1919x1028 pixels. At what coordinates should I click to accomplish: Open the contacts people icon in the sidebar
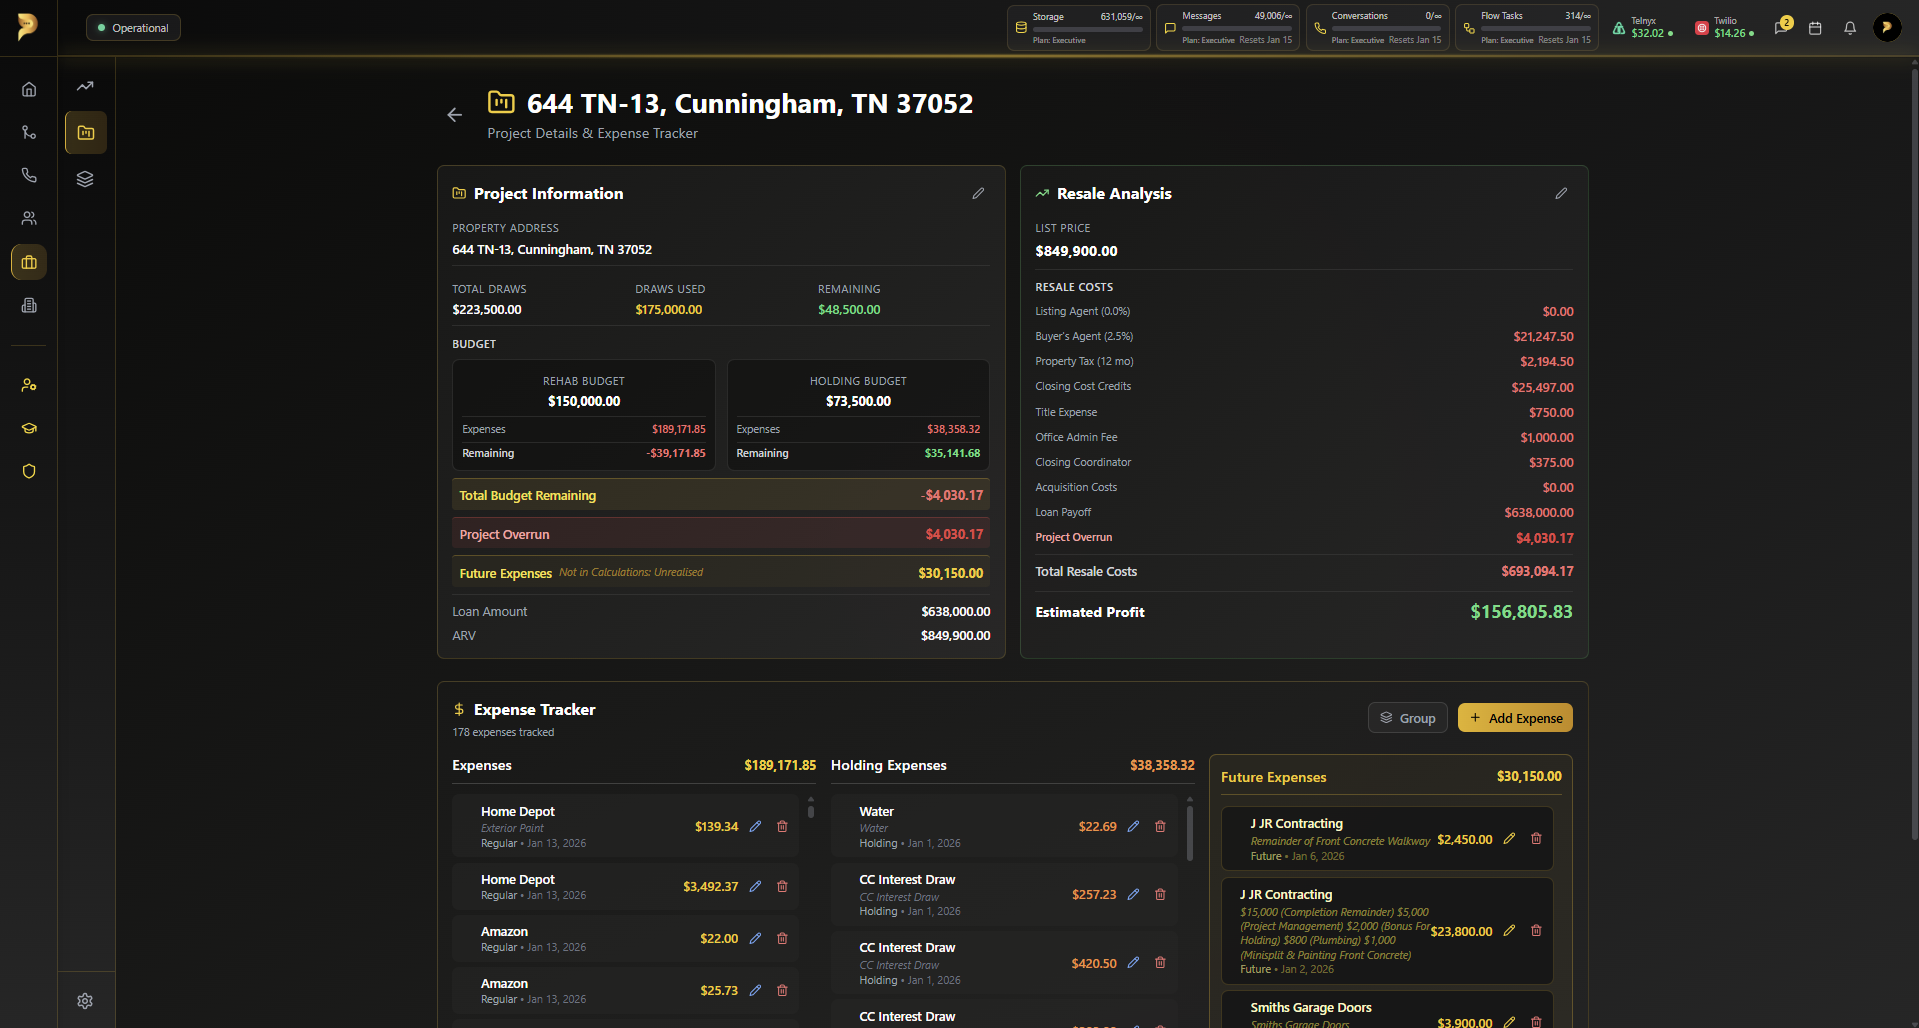click(x=29, y=218)
